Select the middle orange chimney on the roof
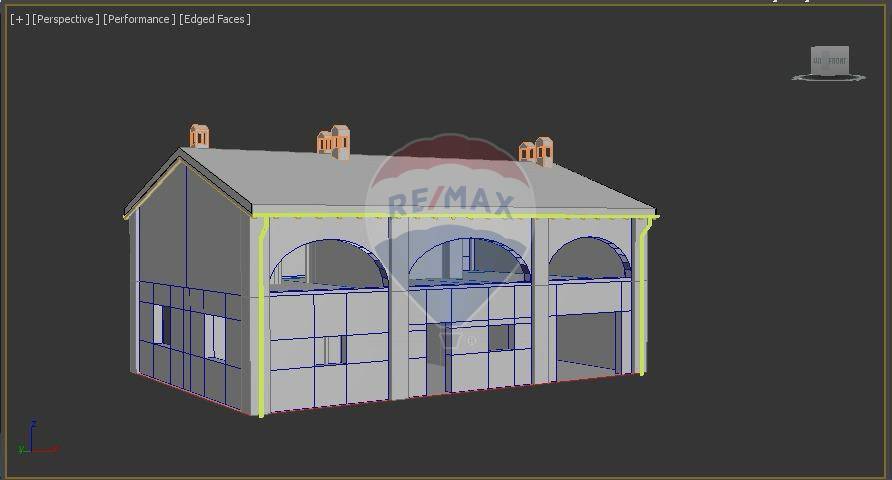Image resolution: width=892 pixels, height=480 pixels. click(x=334, y=142)
